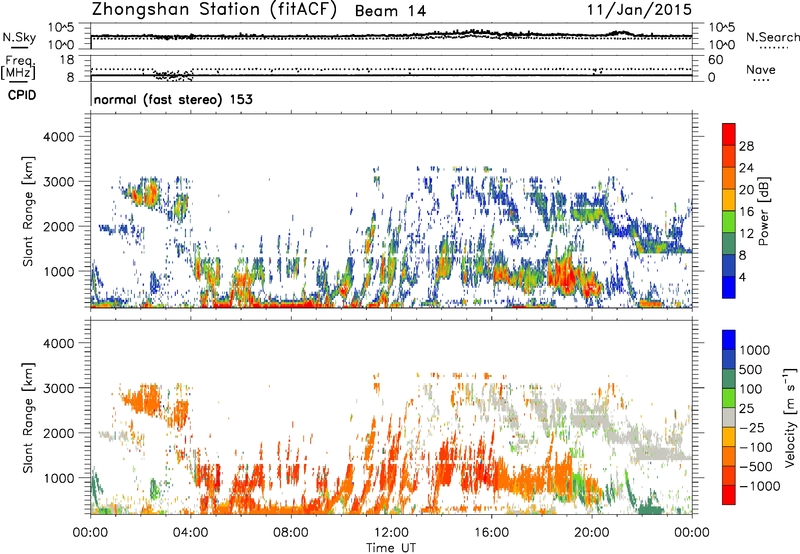The height and width of the screenshot is (554, 800).
Task: Click velocity colorbar value '-100'
Action: (x=756, y=447)
